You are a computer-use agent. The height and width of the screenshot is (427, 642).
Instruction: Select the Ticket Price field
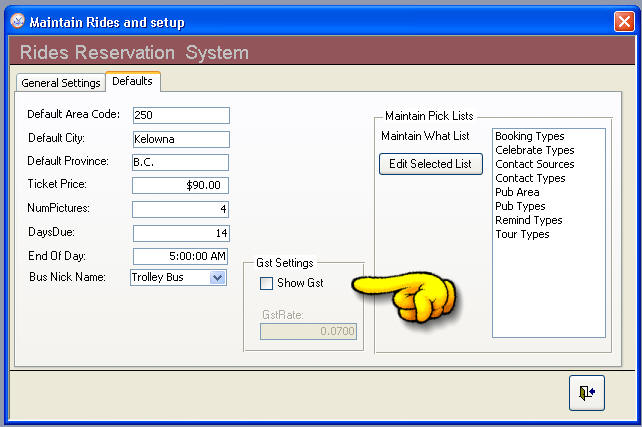[180, 185]
